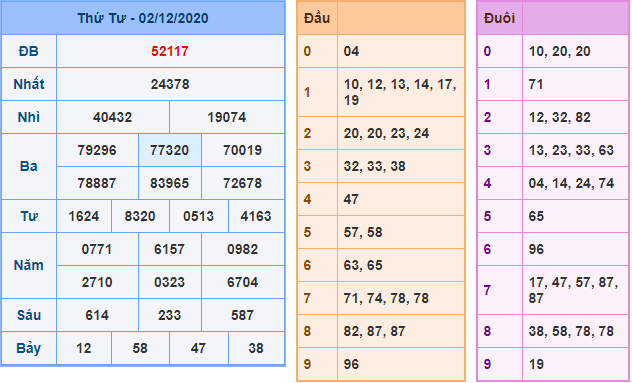Select Sáu prize number 587
Image resolution: width=632 pixels, height=383 pixels.
pos(243,315)
